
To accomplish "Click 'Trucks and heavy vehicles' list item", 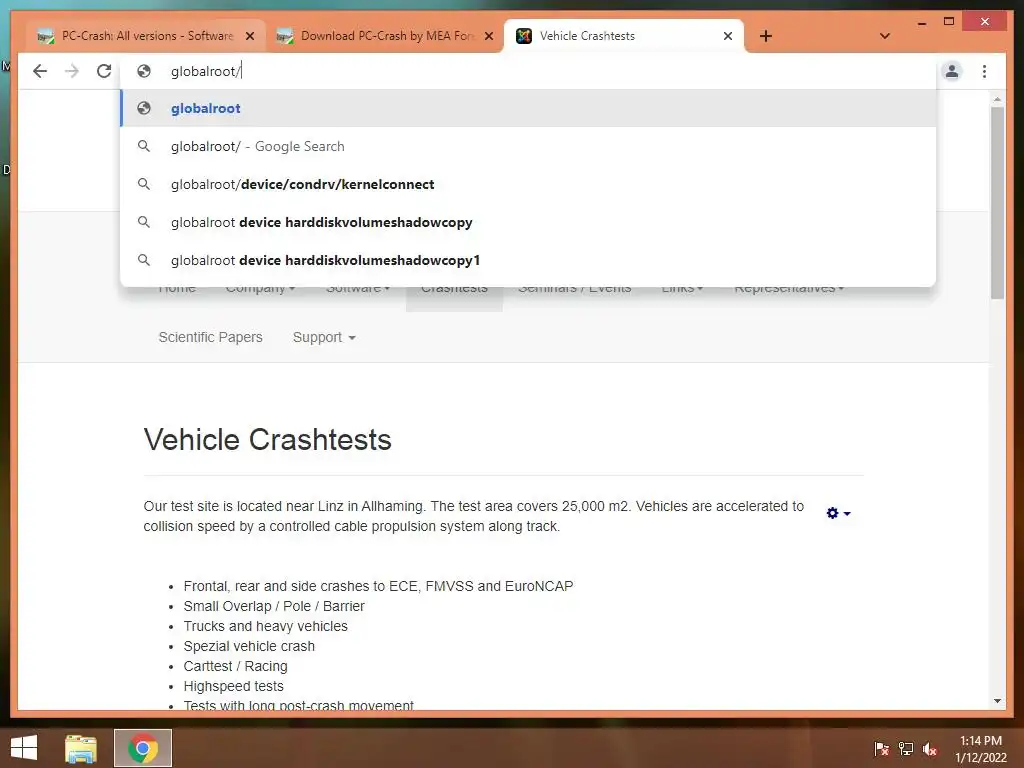I will point(265,626).
